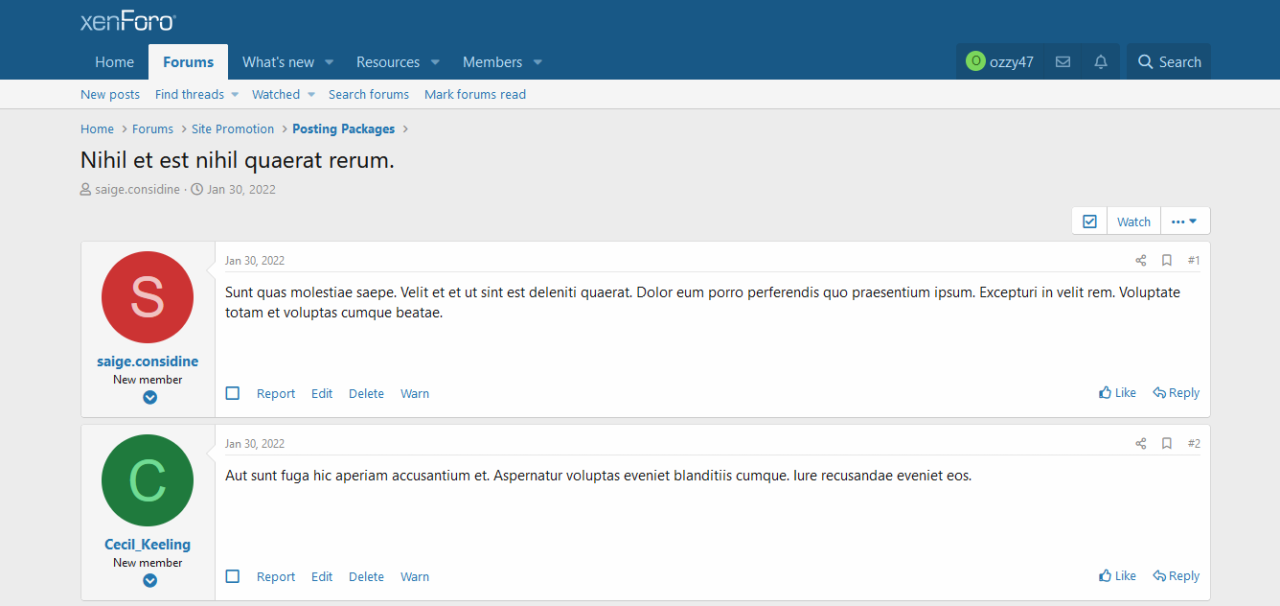Open the Home navigation tab

click(114, 62)
